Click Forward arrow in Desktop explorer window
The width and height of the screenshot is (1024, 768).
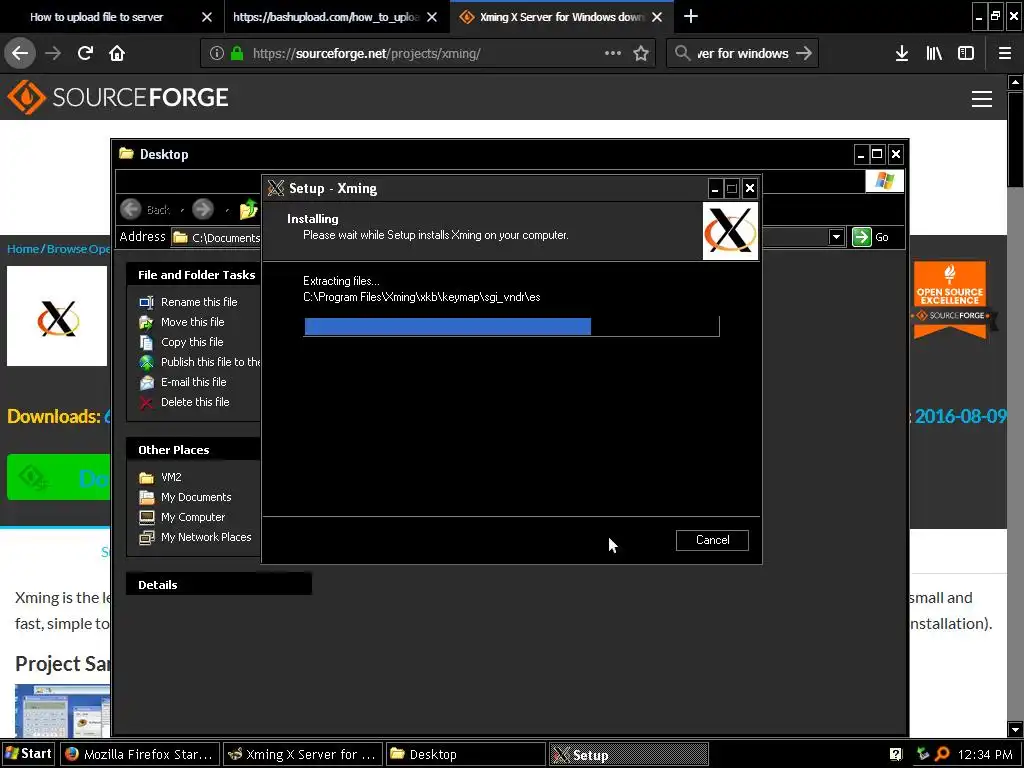pyautogui.click(x=202, y=209)
